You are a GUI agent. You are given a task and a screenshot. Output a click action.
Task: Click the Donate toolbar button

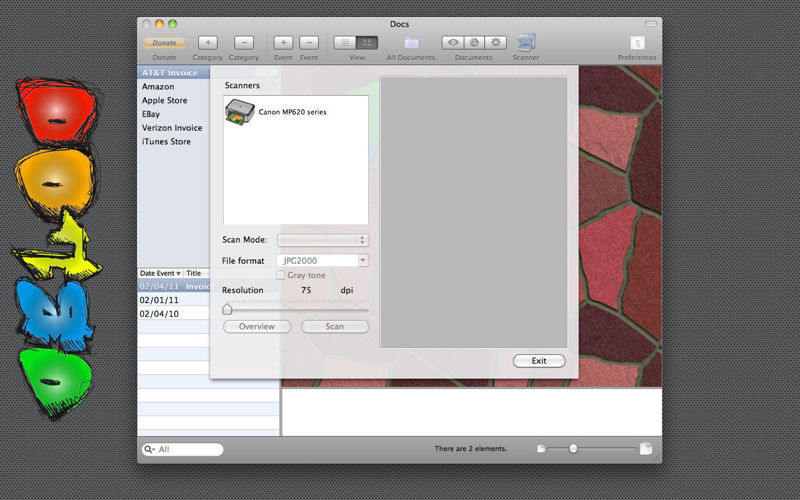point(164,43)
